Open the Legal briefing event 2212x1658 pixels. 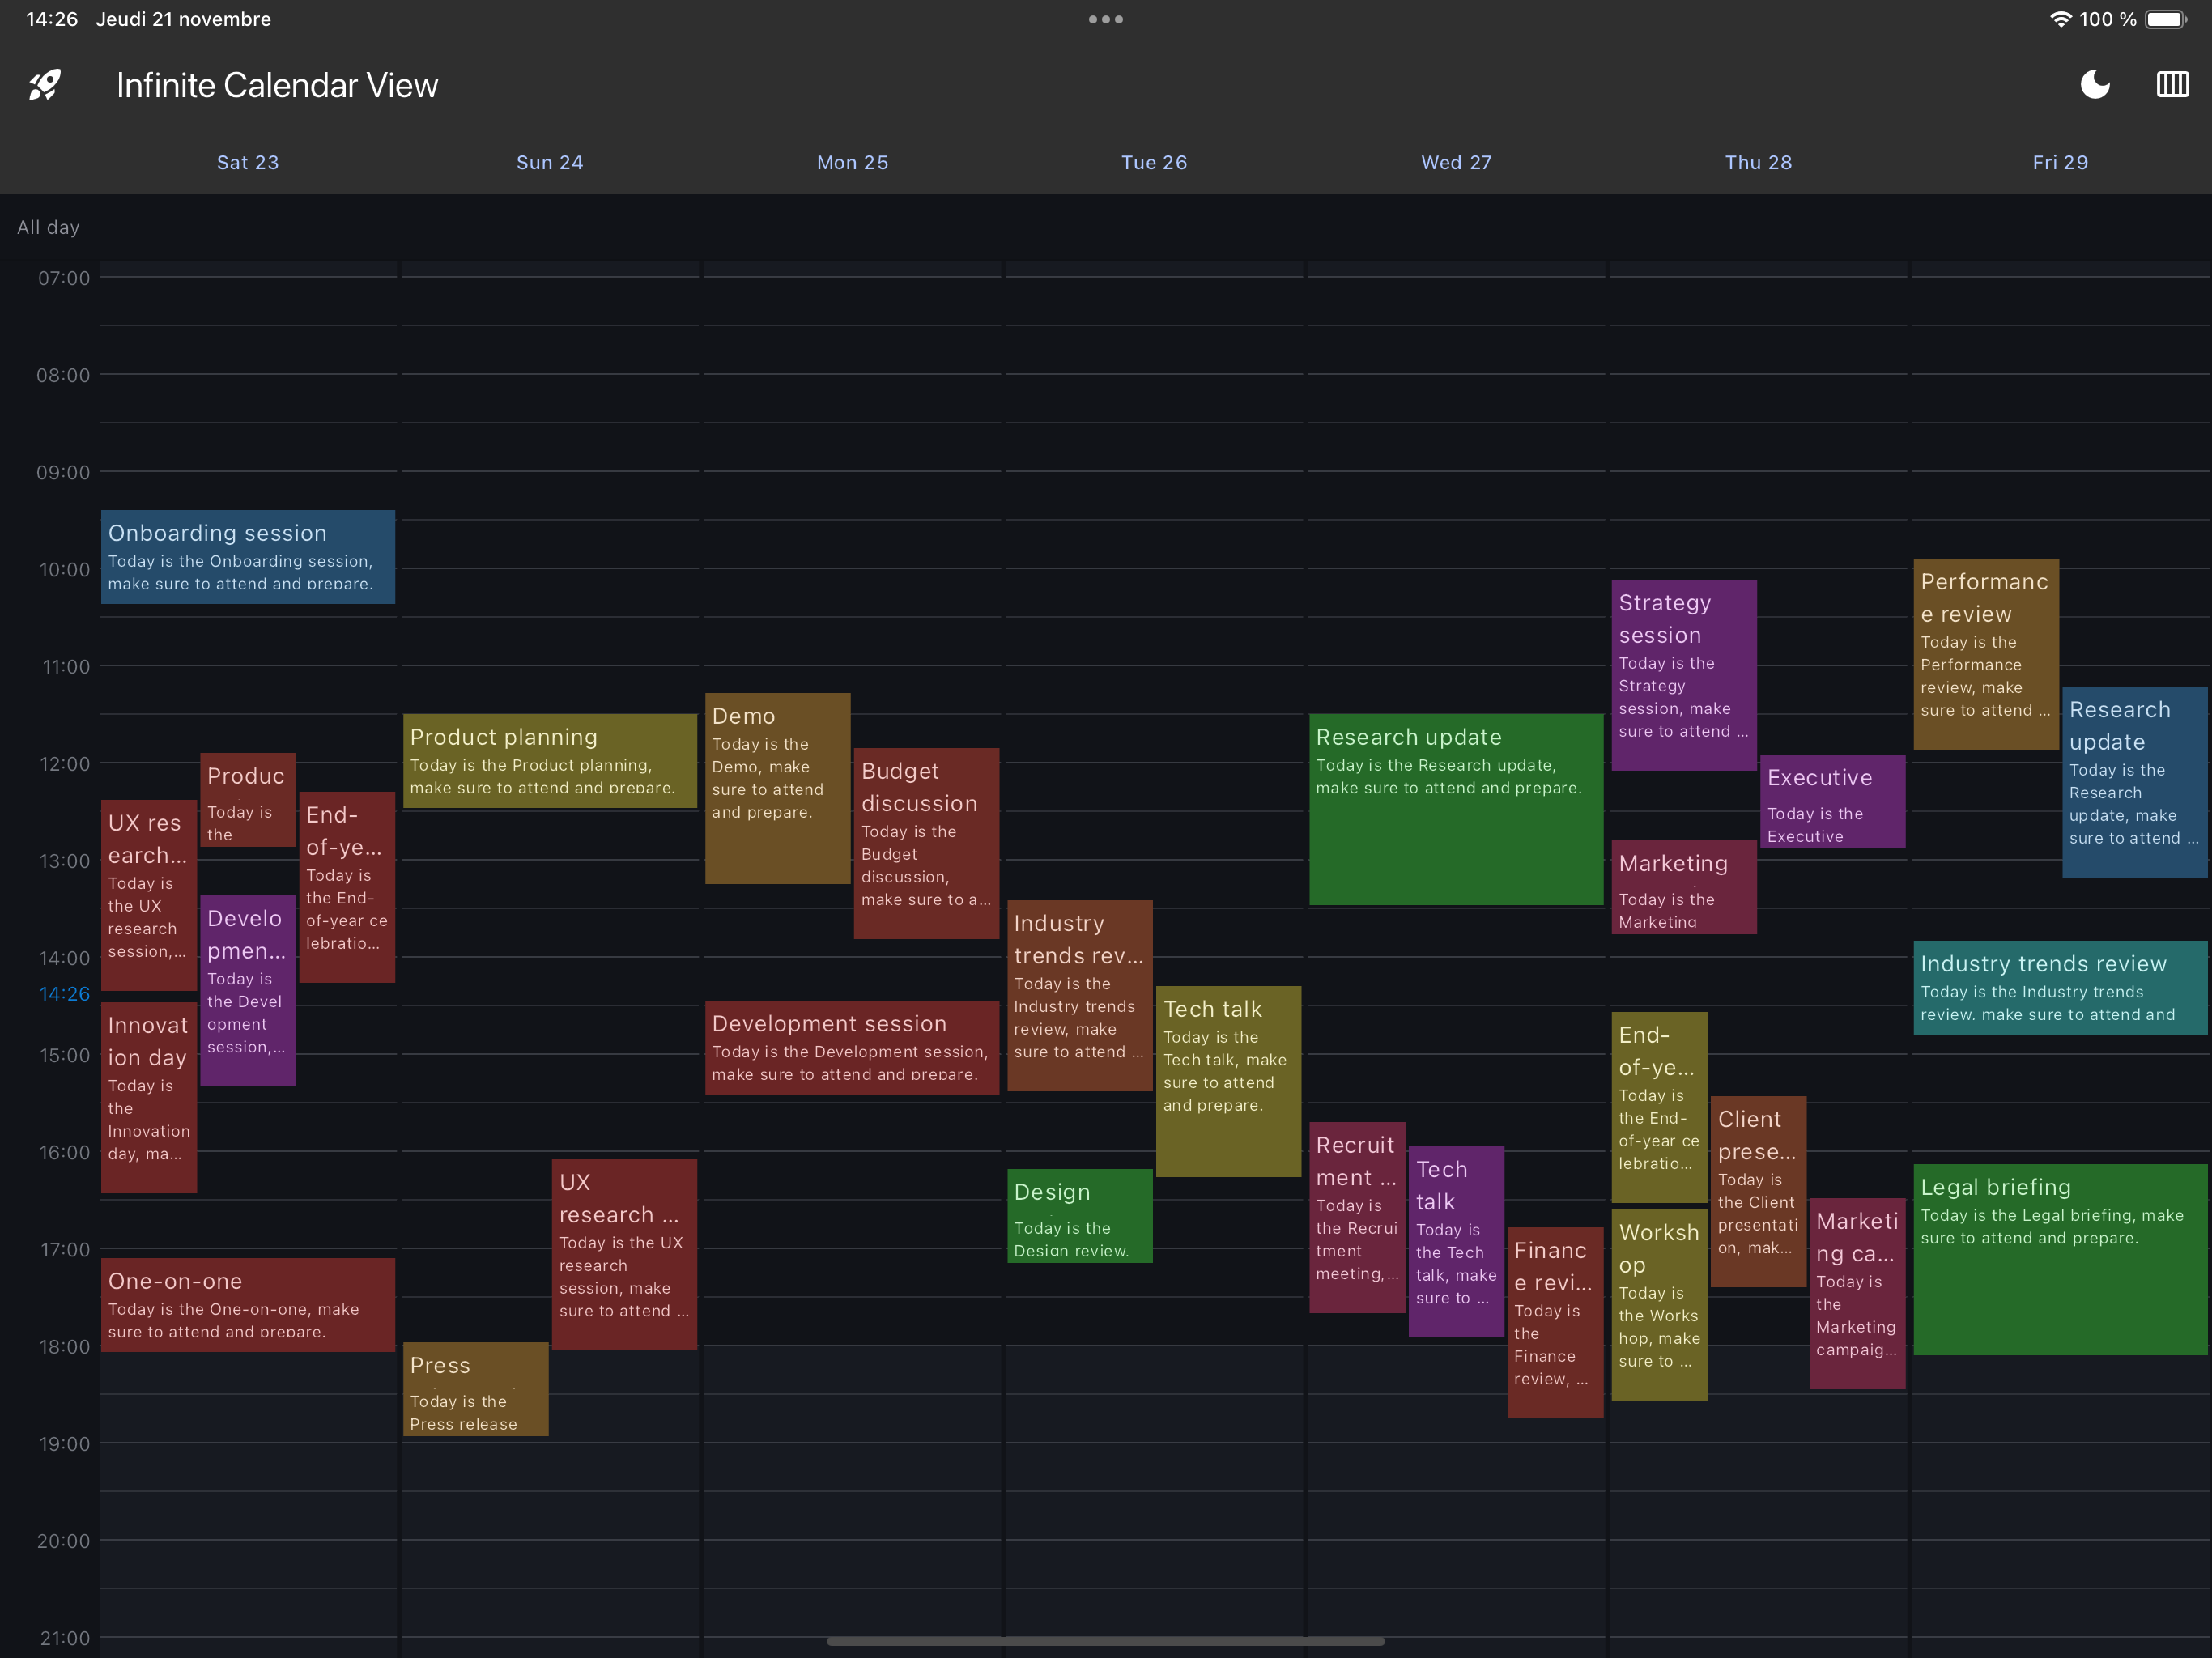click(x=2060, y=1260)
